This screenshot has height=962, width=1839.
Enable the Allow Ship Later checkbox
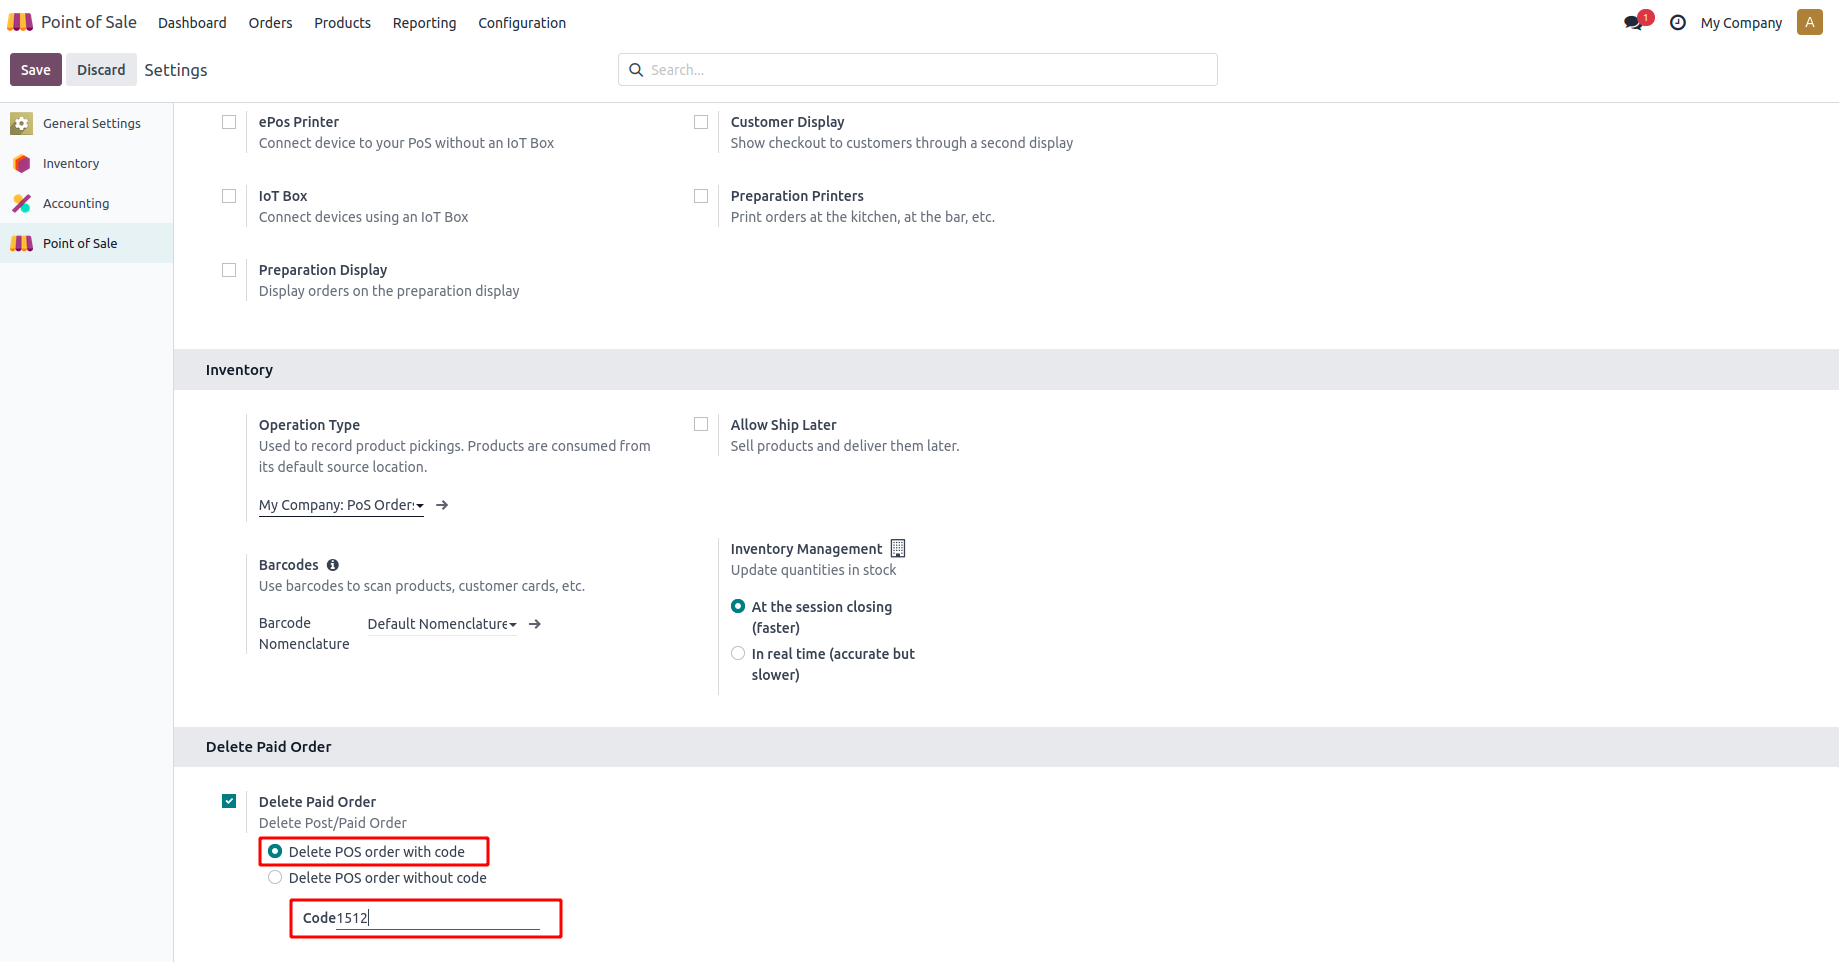(x=701, y=424)
